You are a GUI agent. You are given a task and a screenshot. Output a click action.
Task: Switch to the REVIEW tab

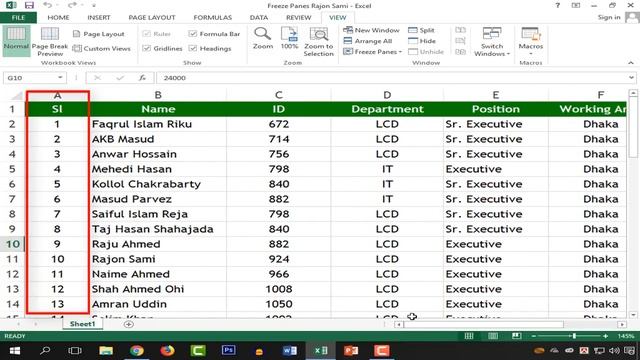[298, 18]
